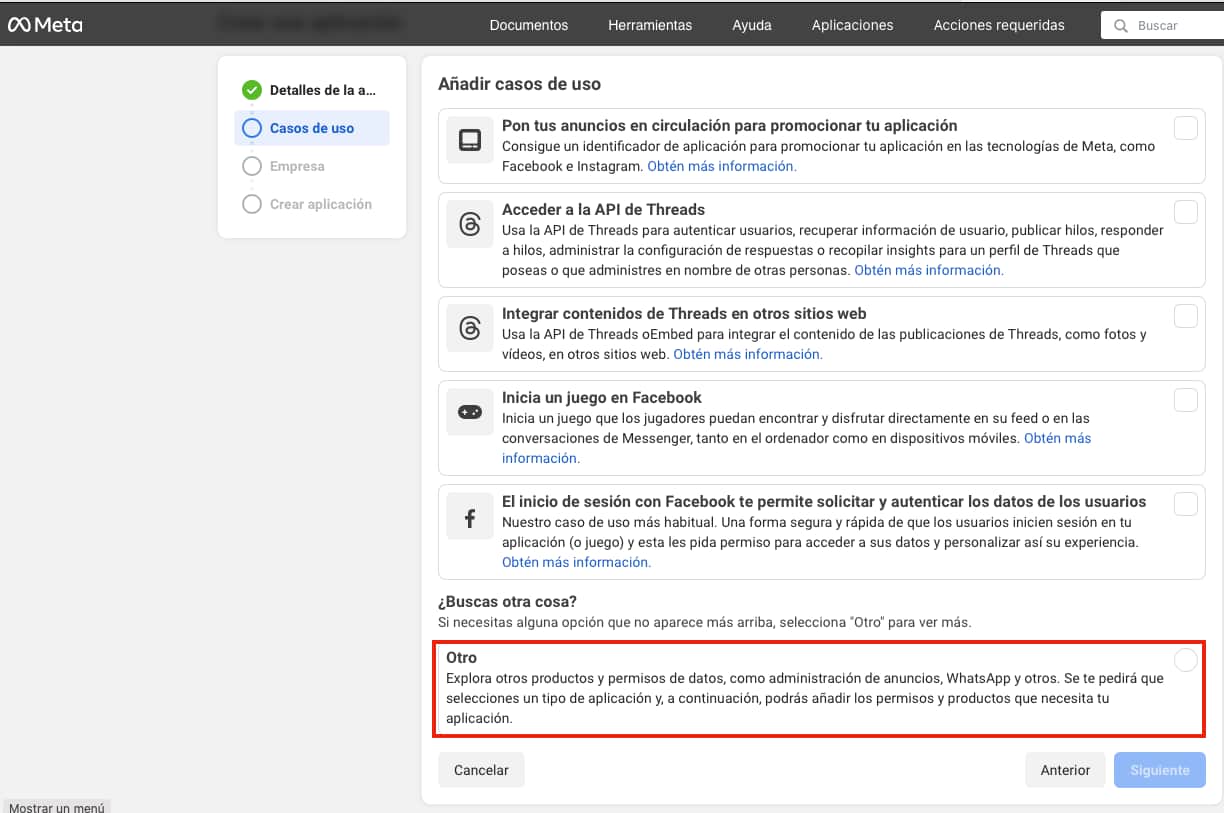The image size is (1224, 813).
Task: Click the Inicia un juego en Facebook title
Action: 602,397
